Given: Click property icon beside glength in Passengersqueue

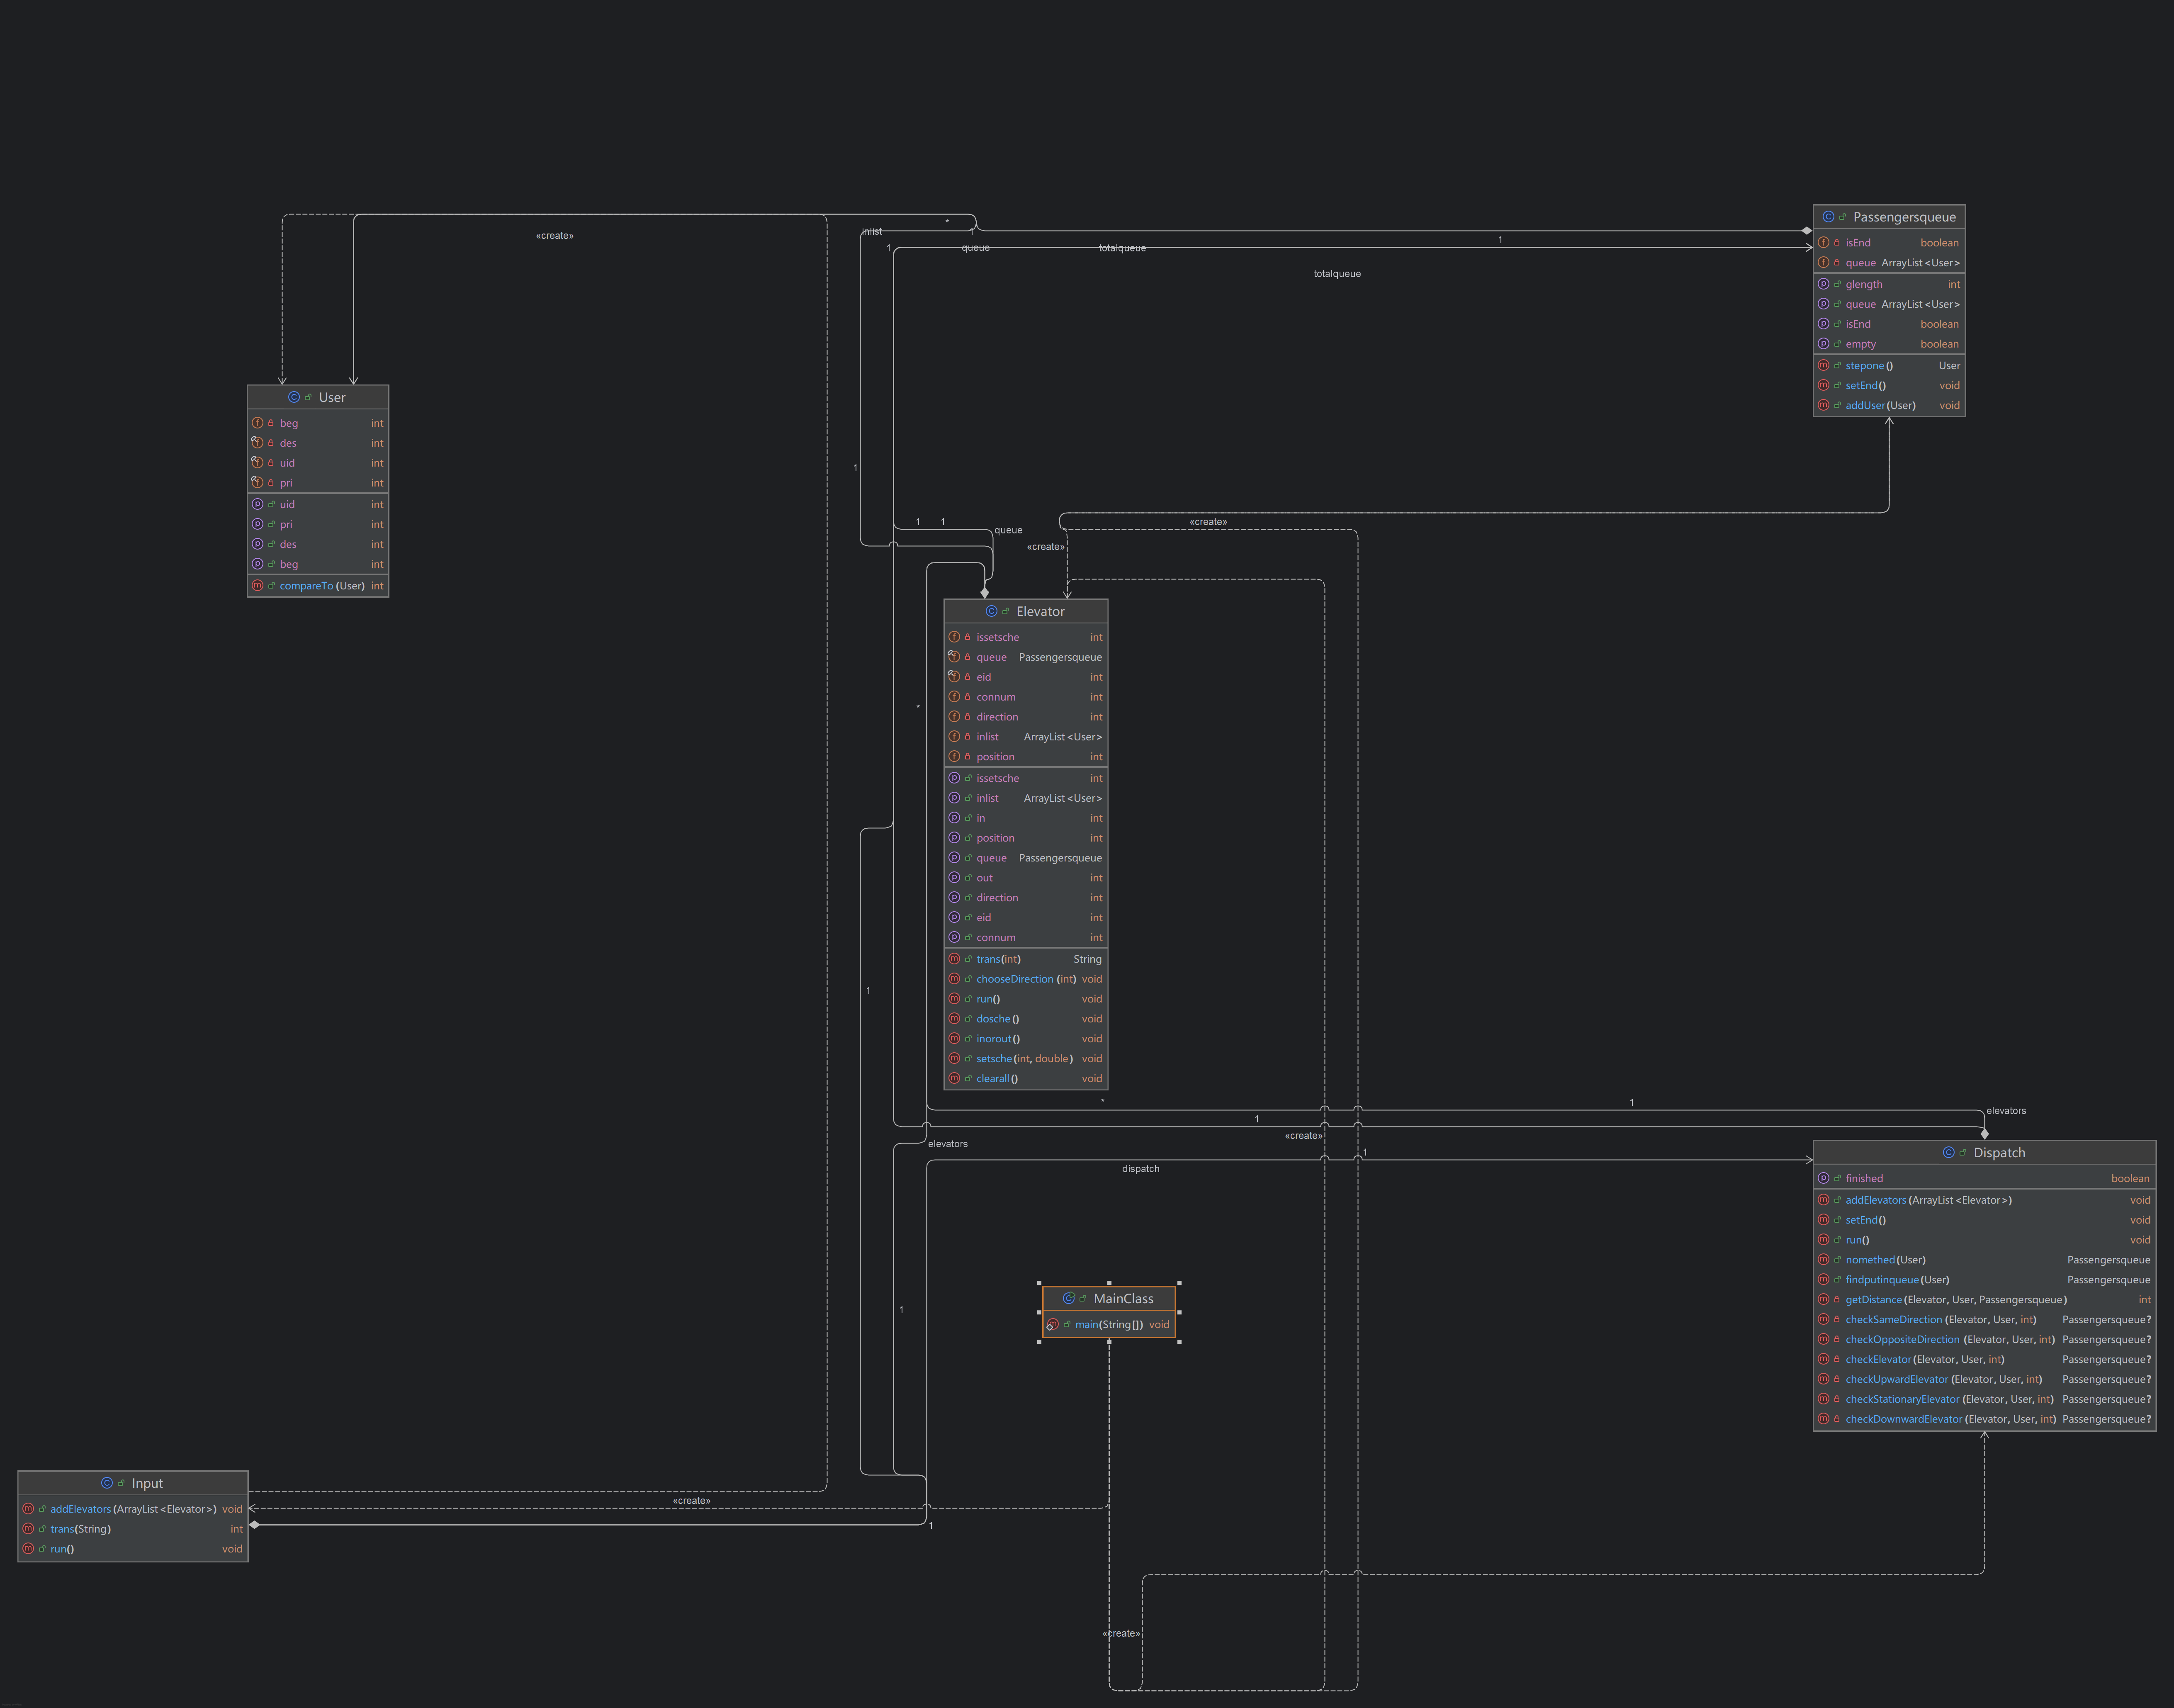Looking at the screenshot, I should (1823, 284).
